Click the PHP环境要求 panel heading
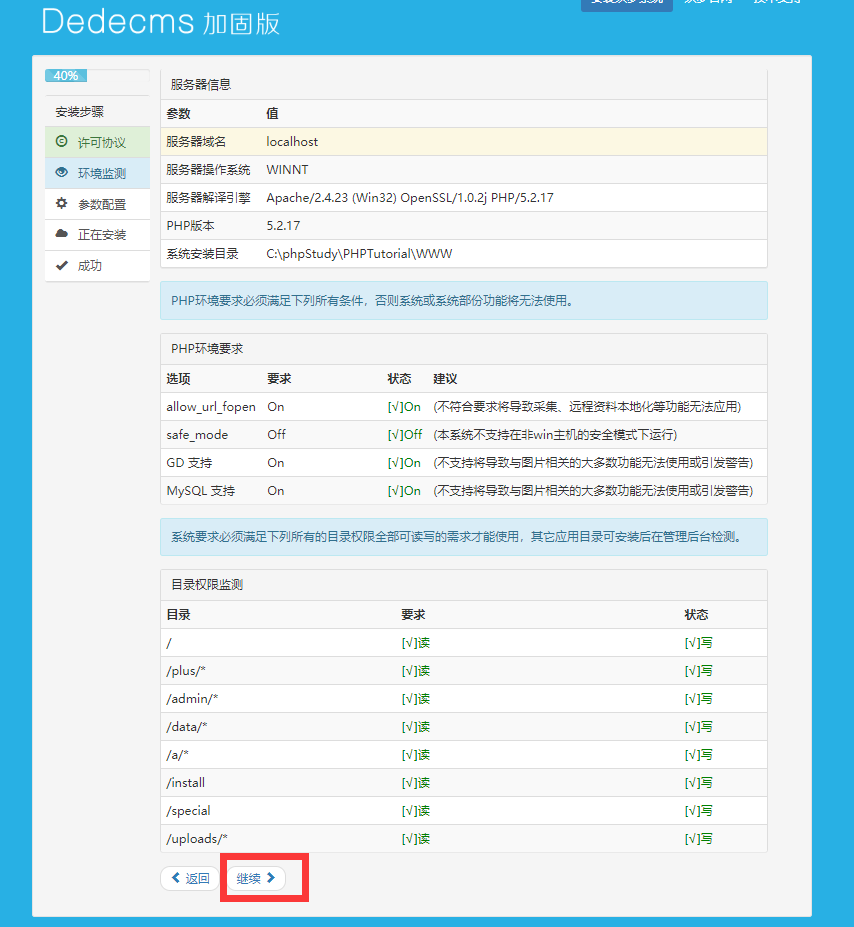The image size is (854, 927). tap(207, 349)
